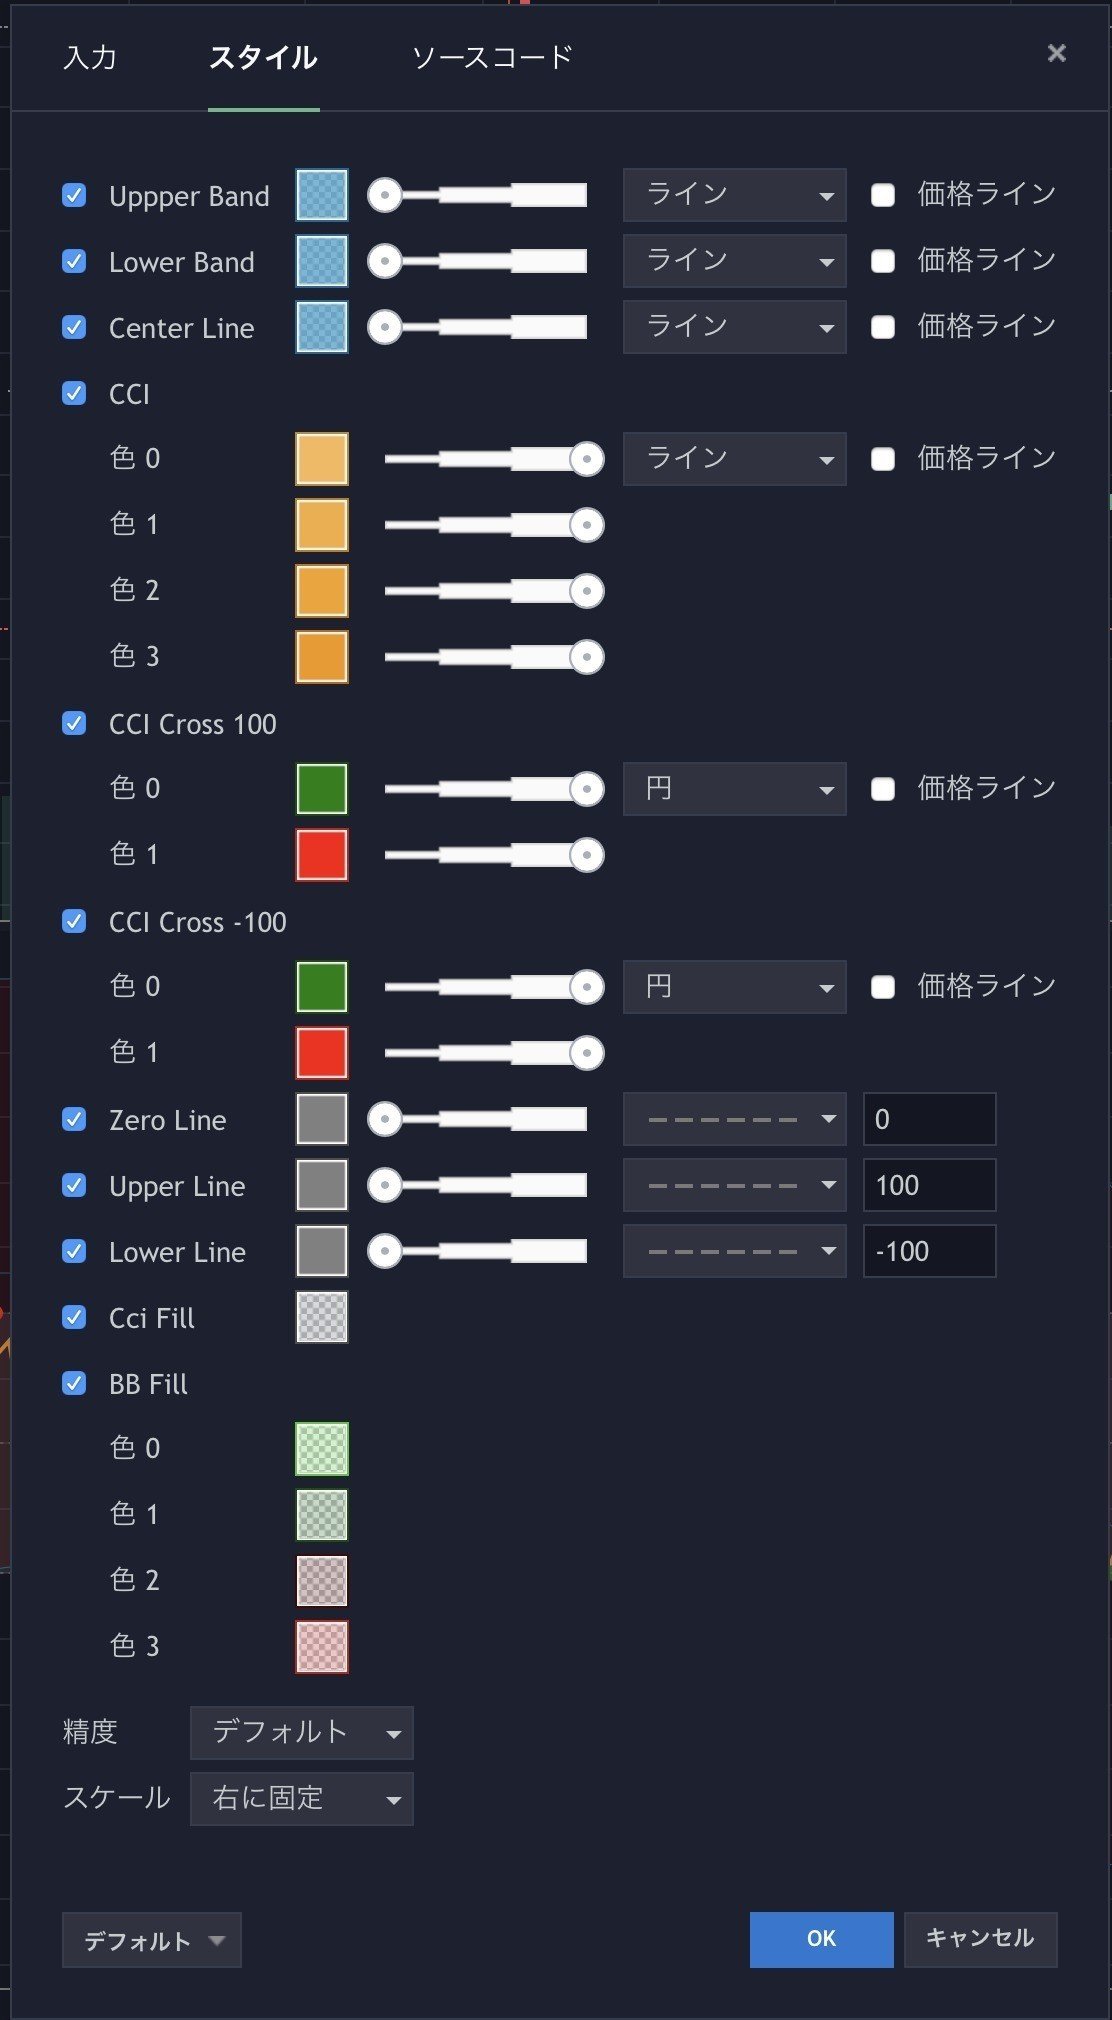Open the dashed line style dropdown for Upper Line

click(734, 1185)
